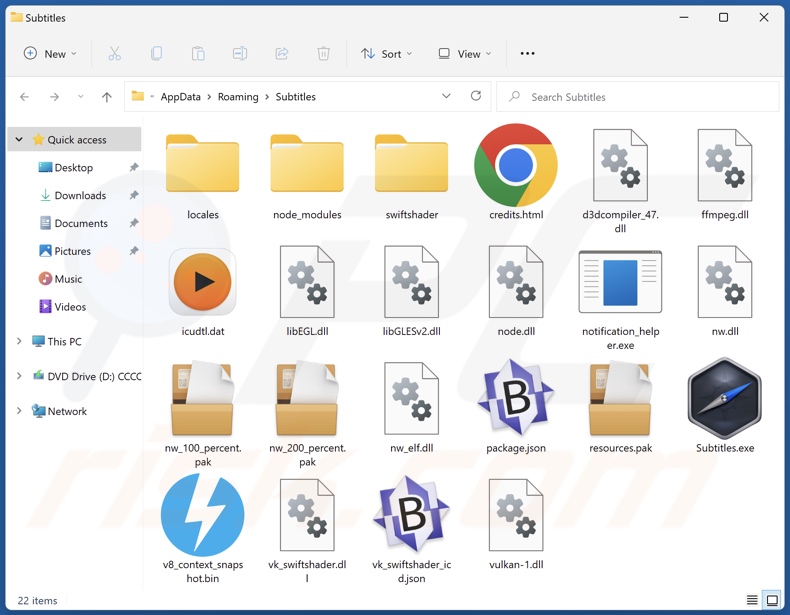Viewport: 790px width, 615px height.
Task: Refresh the Subtitles folder view
Action: (x=476, y=96)
